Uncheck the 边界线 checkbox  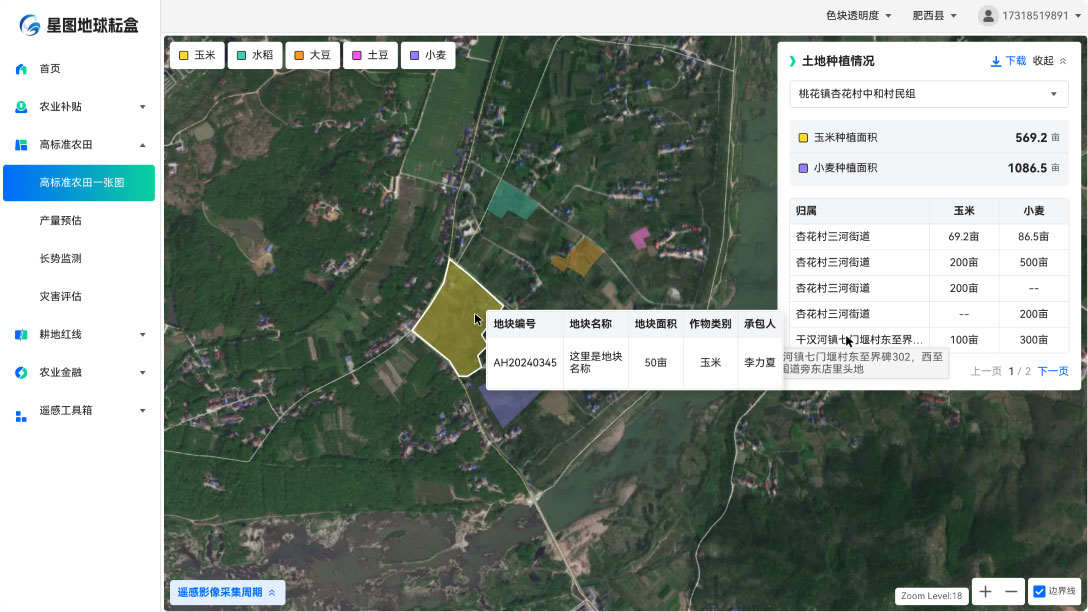click(x=1039, y=591)
